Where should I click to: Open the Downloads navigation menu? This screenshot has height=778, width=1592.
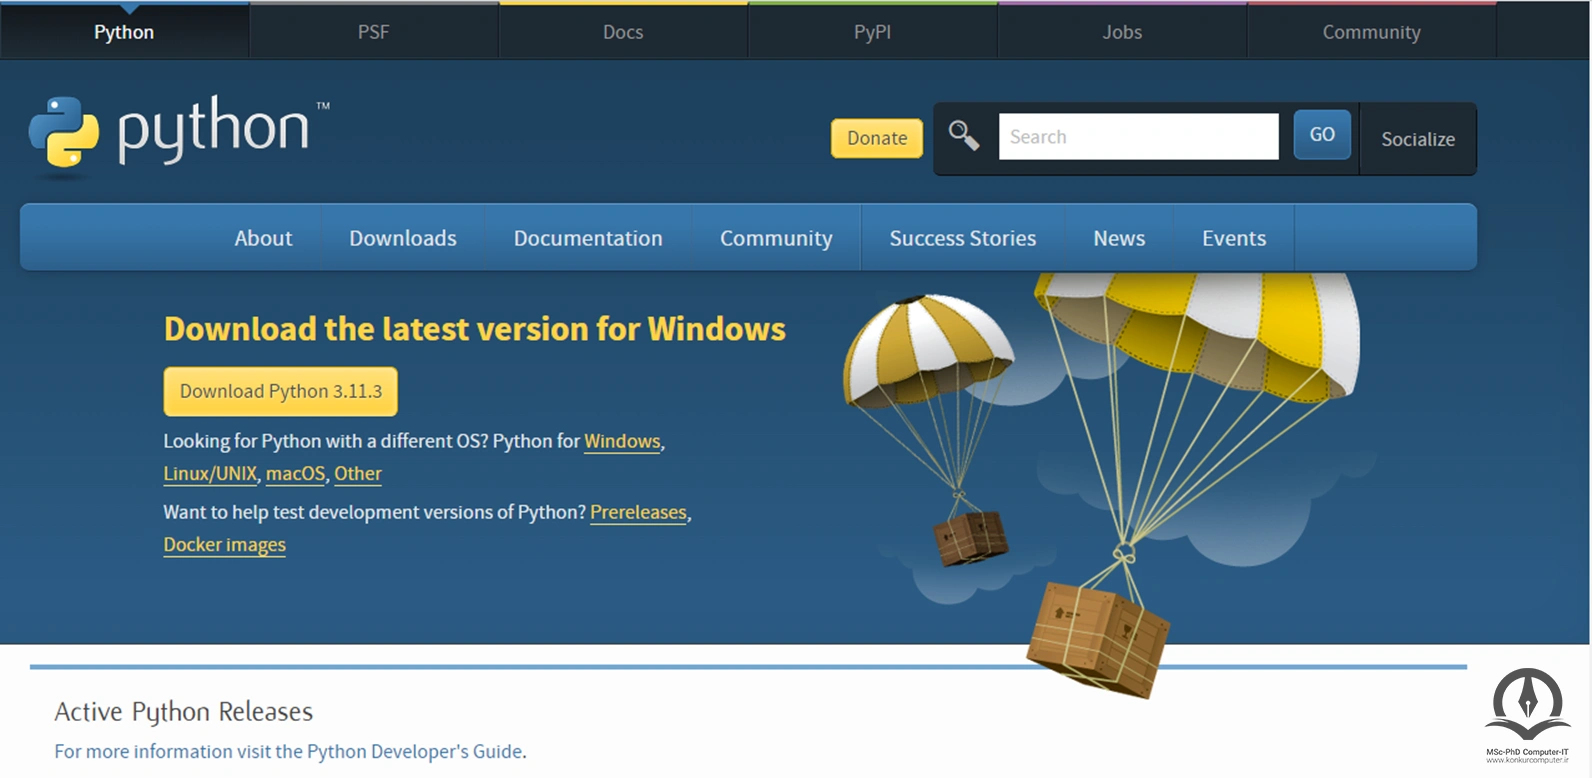(403, 238)
